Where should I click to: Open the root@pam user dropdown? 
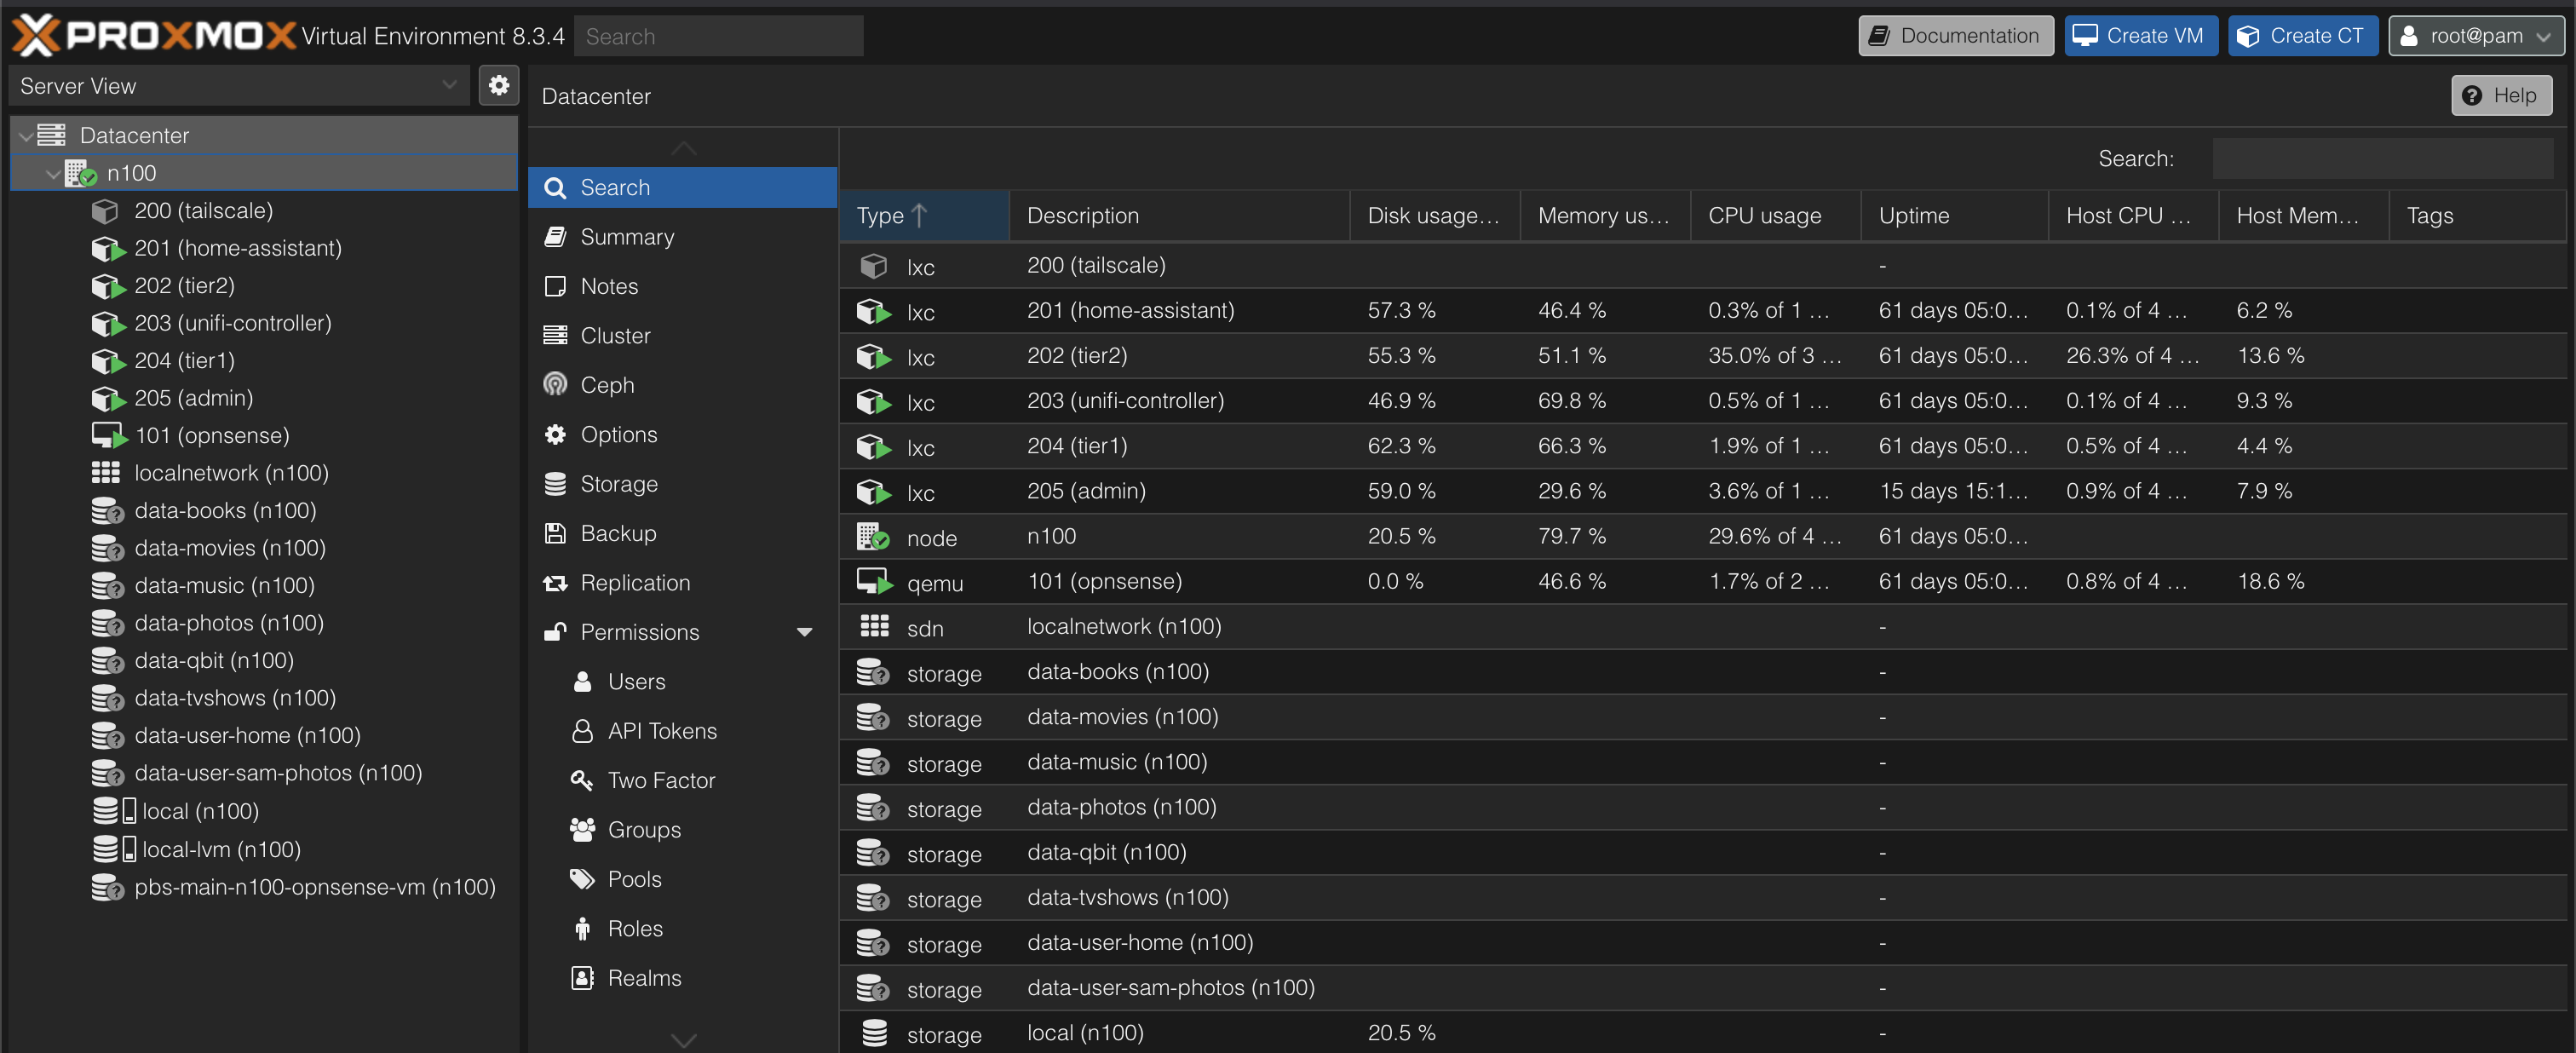pos(2476,36)
